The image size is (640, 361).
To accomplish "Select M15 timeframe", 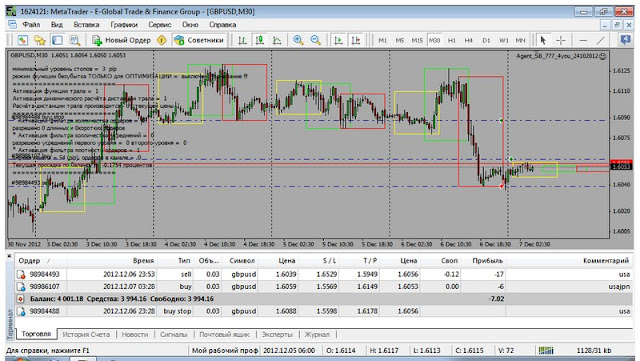I will coord(417,40).
